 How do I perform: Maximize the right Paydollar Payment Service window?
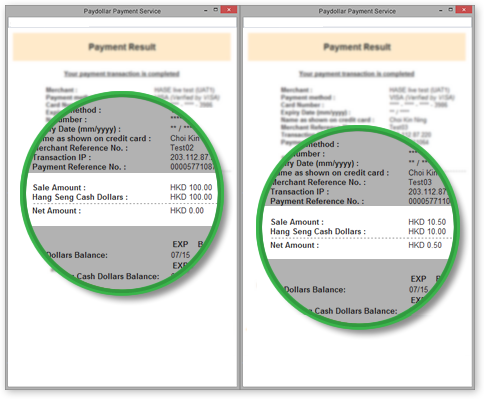tap(450, 10)
